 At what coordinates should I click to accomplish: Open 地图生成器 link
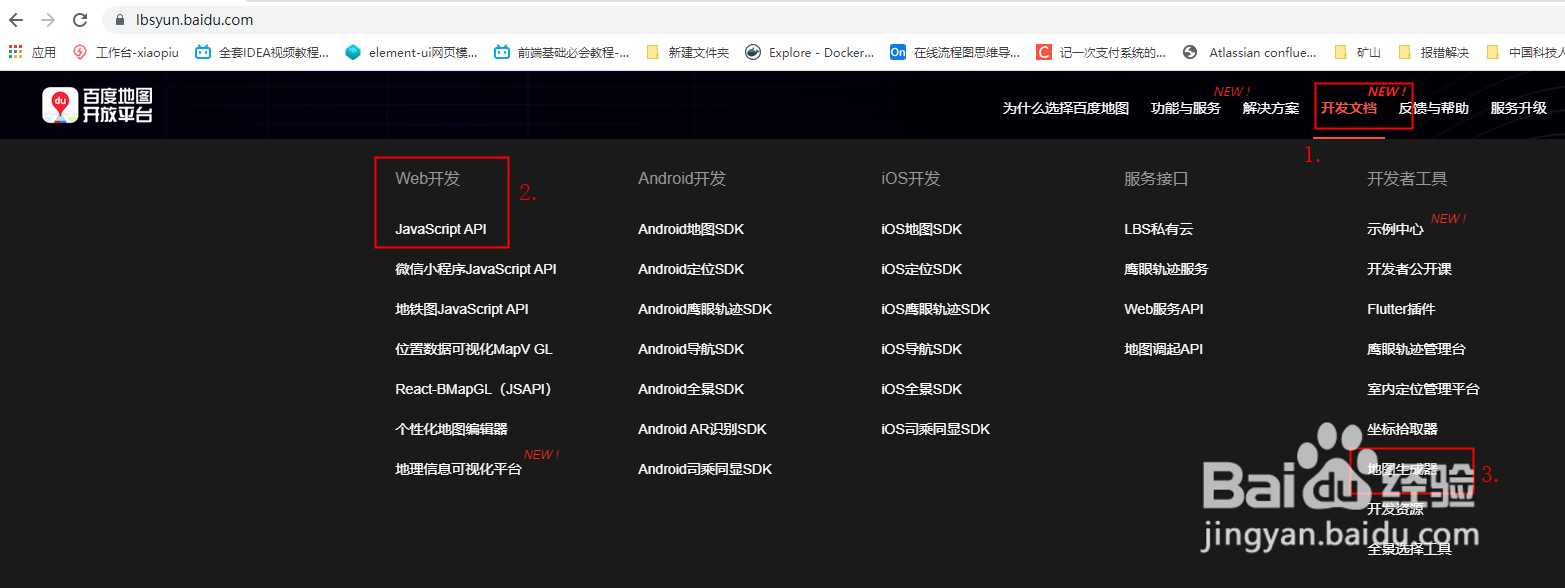coord(1402,469)
